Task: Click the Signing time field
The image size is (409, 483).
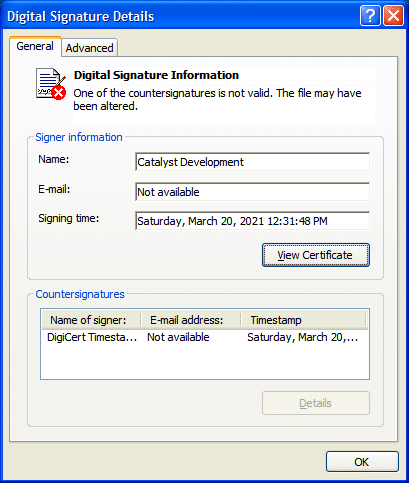Action: tap(252, 221)
